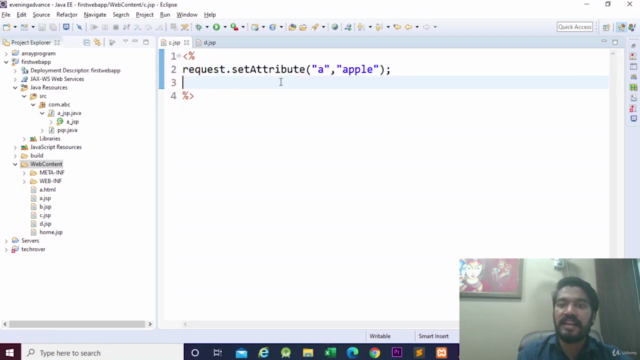This screenshot has width=640, height=360.
Task: Click the New file wizard icon
Action: click(x=7, y=27)
